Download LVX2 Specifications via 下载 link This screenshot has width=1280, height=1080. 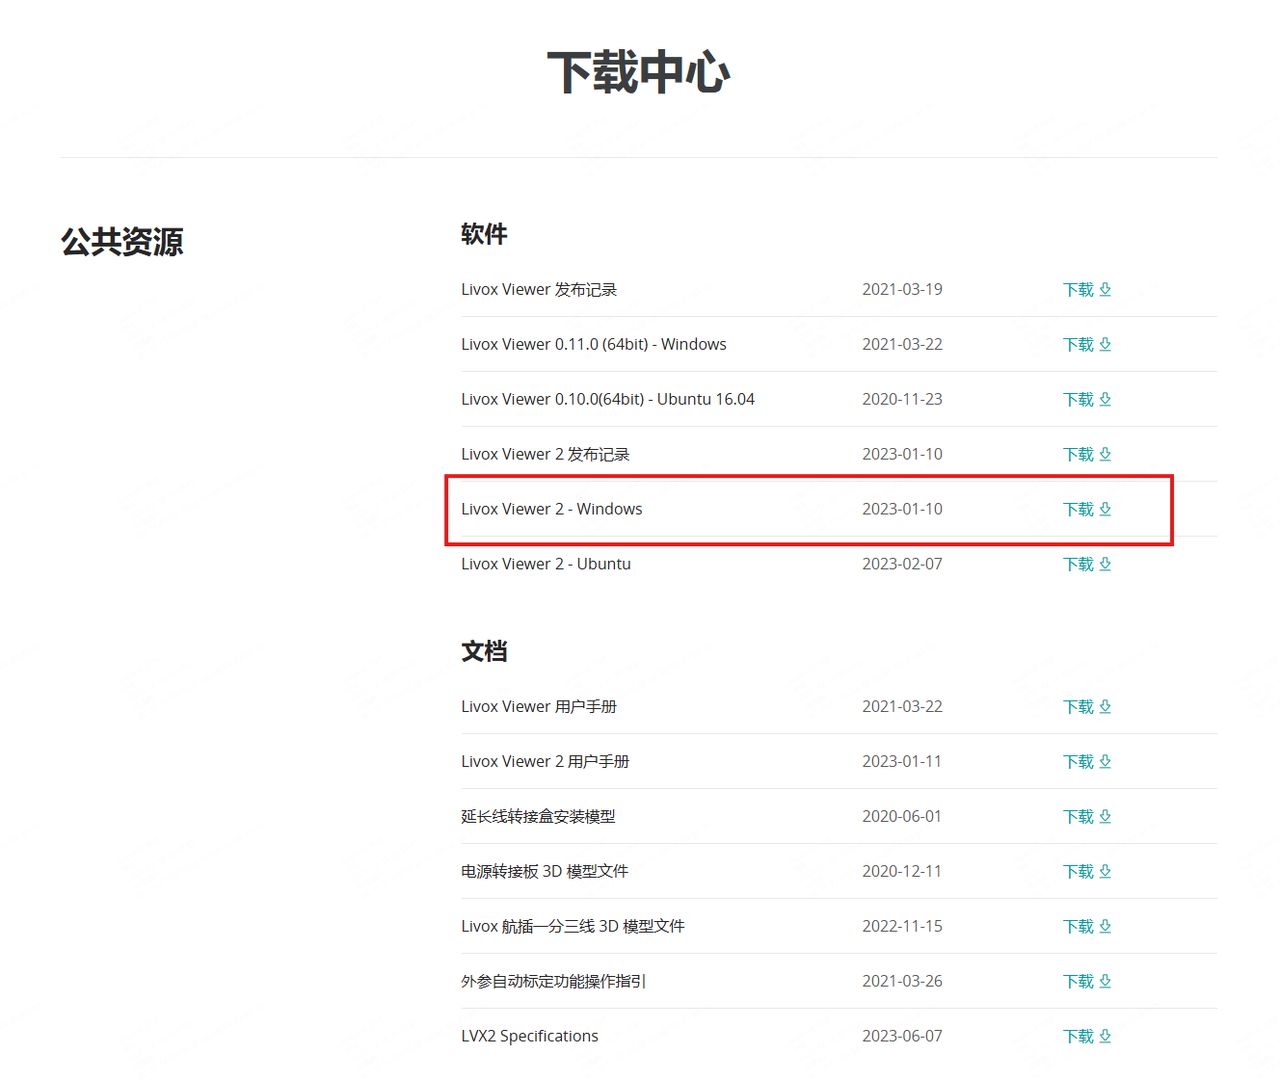click(1087, 1036)
